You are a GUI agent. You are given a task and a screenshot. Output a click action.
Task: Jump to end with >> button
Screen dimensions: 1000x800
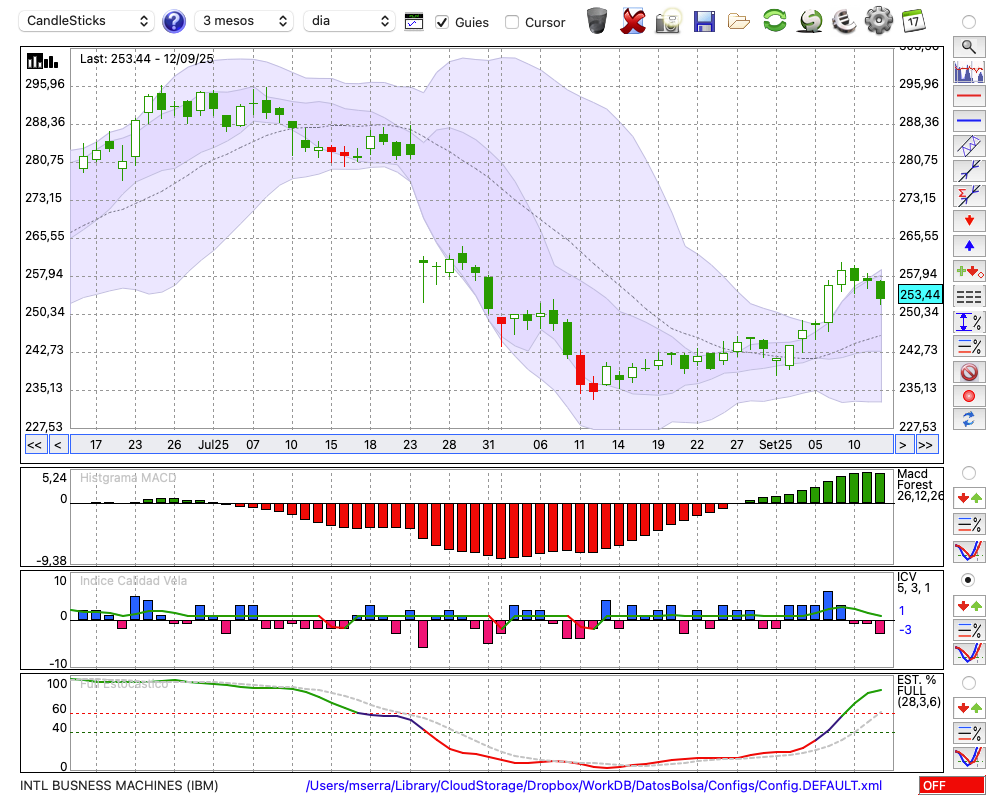tap(927, 445)
